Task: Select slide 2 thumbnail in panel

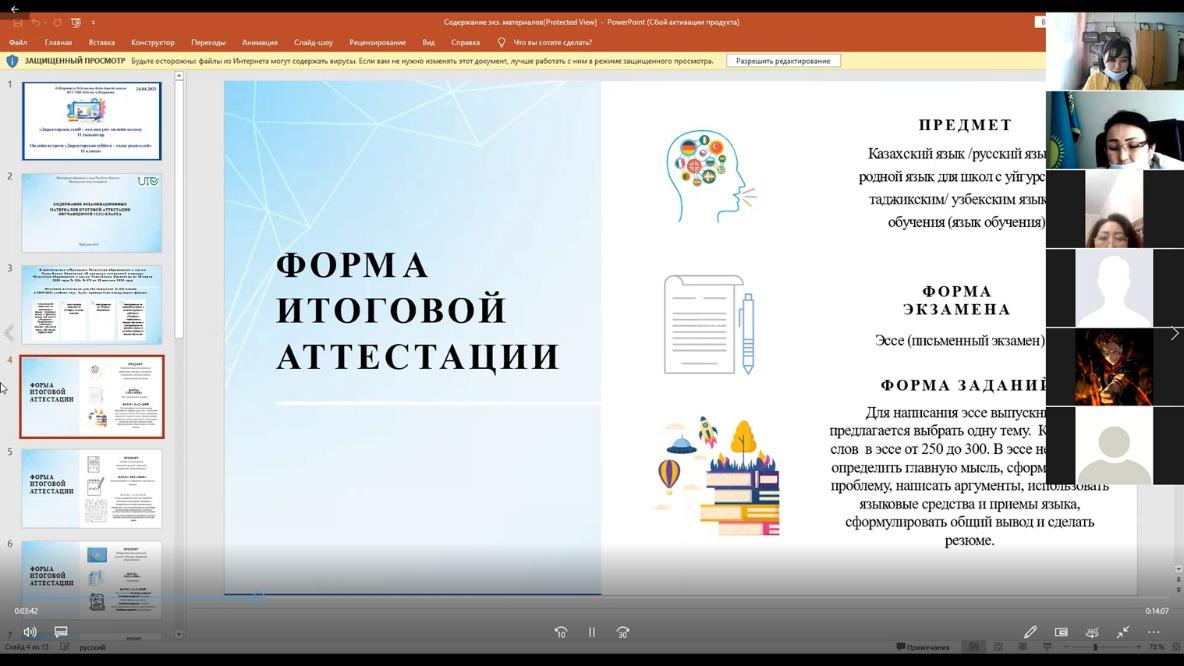Action: (x=92, y=213)
